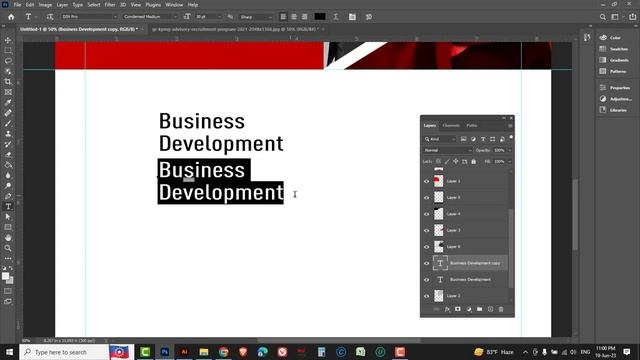The width and height of the screenshot is (640, 360).
Task: Click foreground color swatch in toolbar
Action: pos(5,276)
